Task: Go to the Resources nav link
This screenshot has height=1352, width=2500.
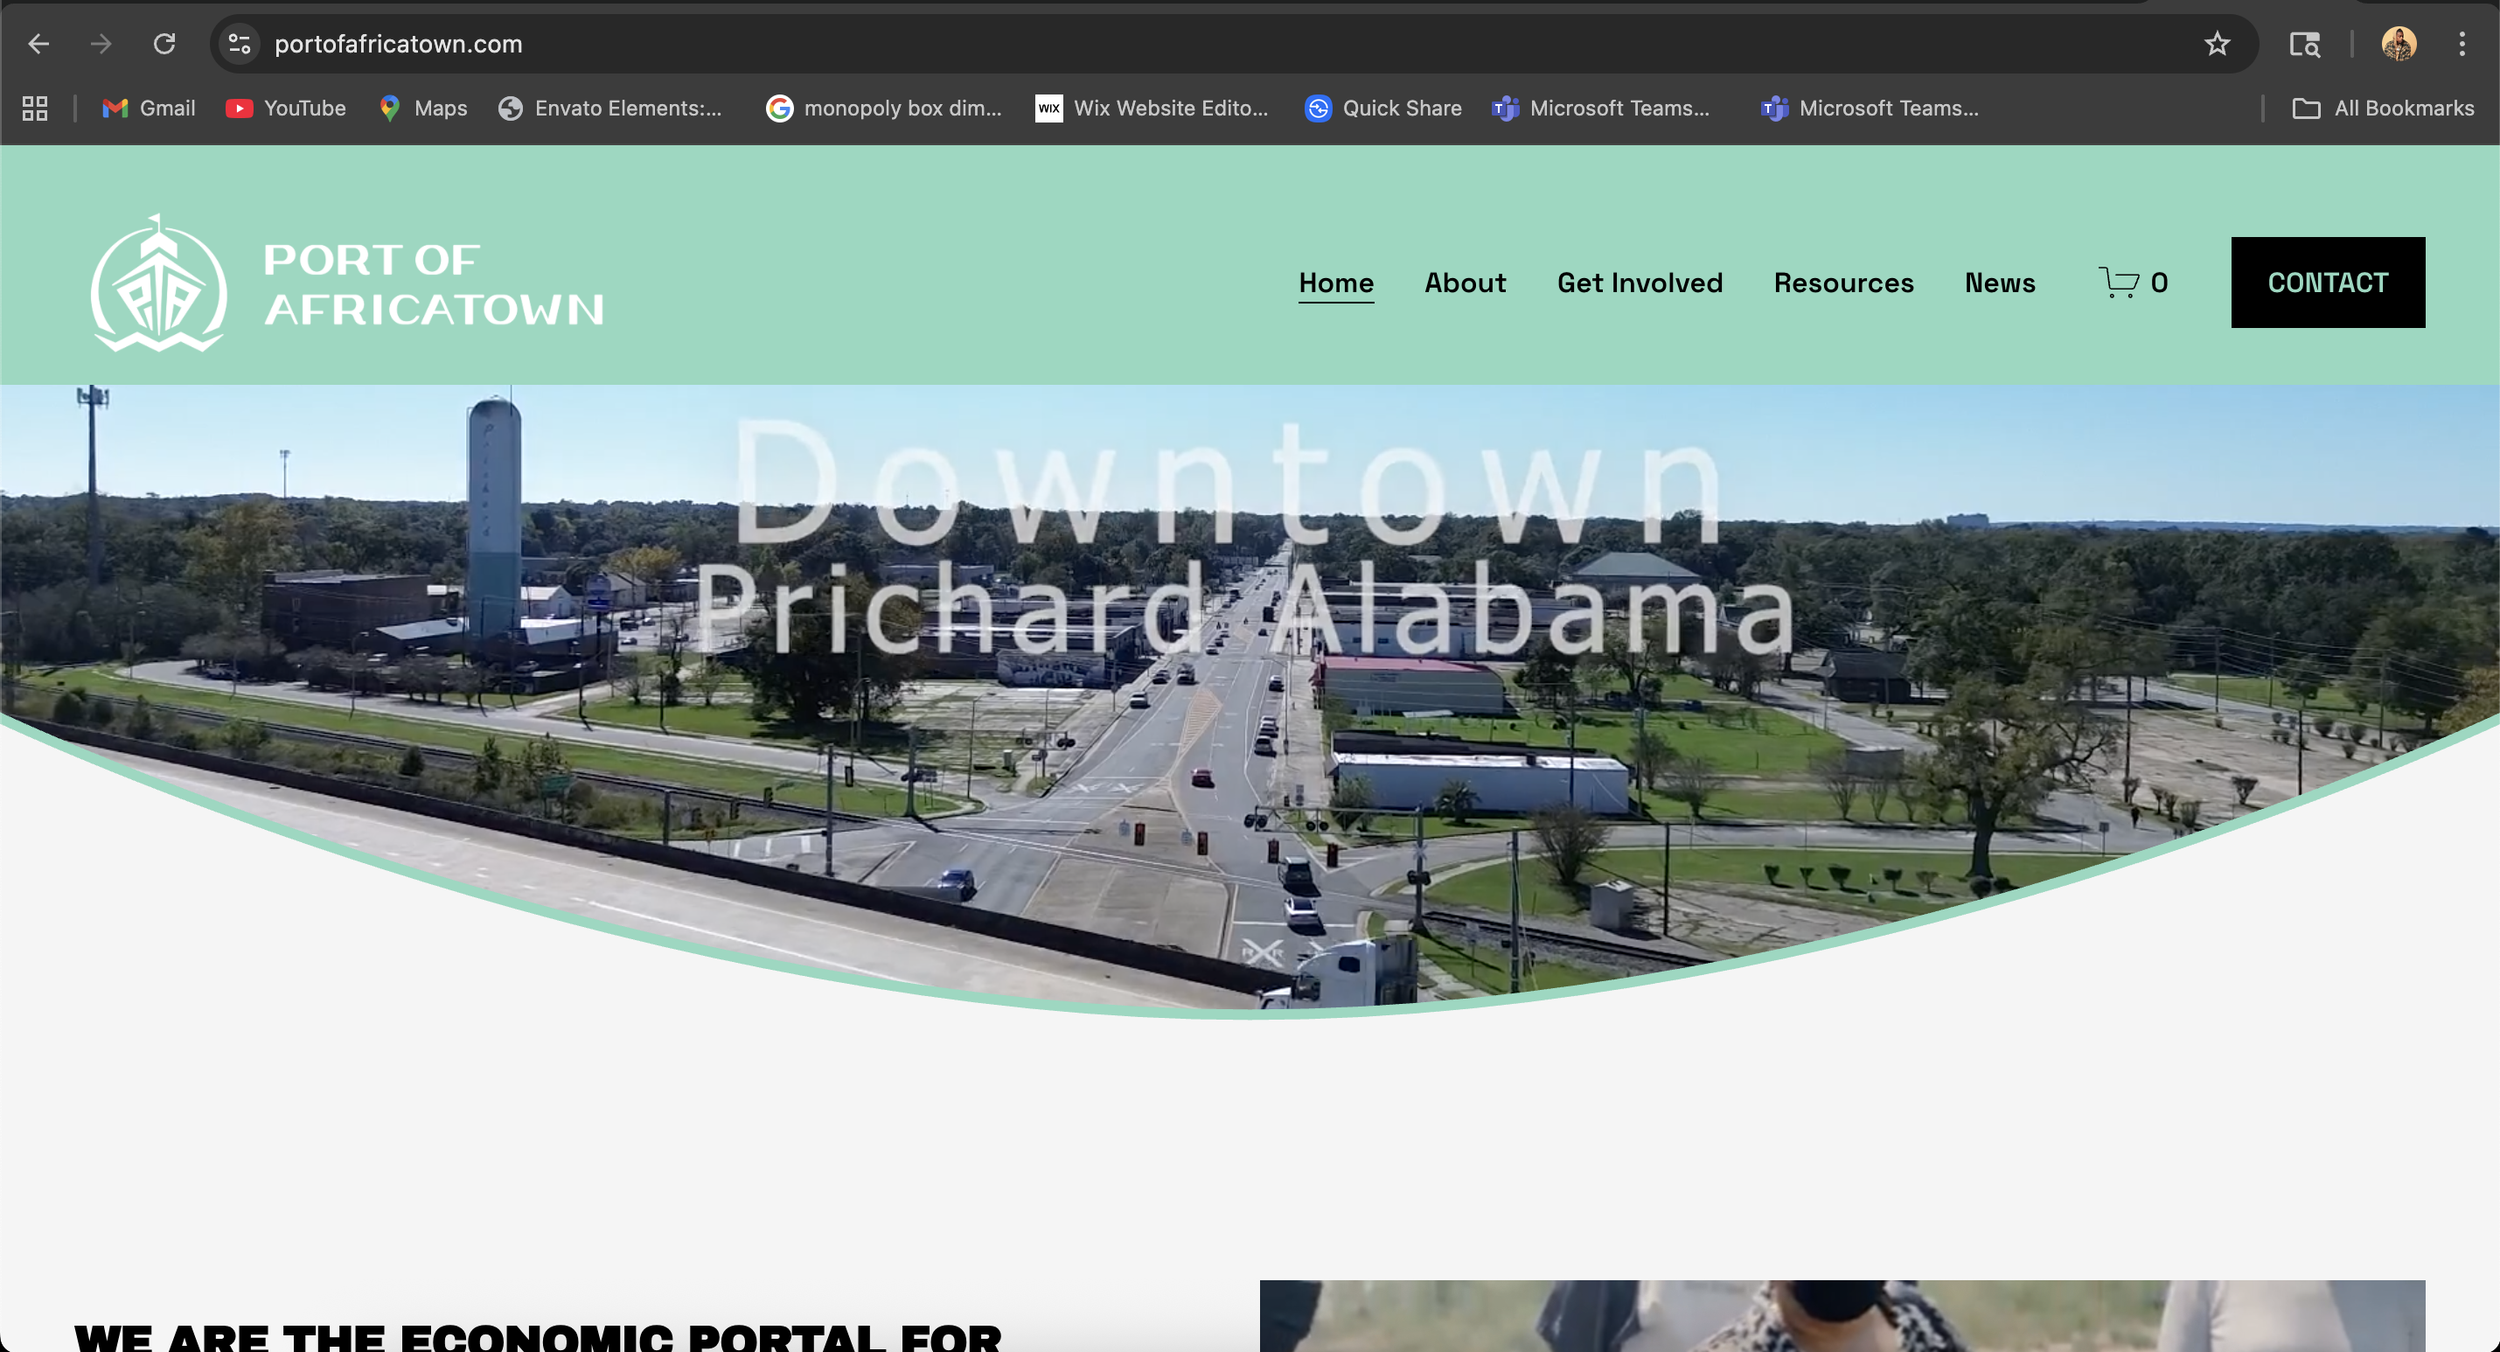Action: click(x=1843, y=283)
